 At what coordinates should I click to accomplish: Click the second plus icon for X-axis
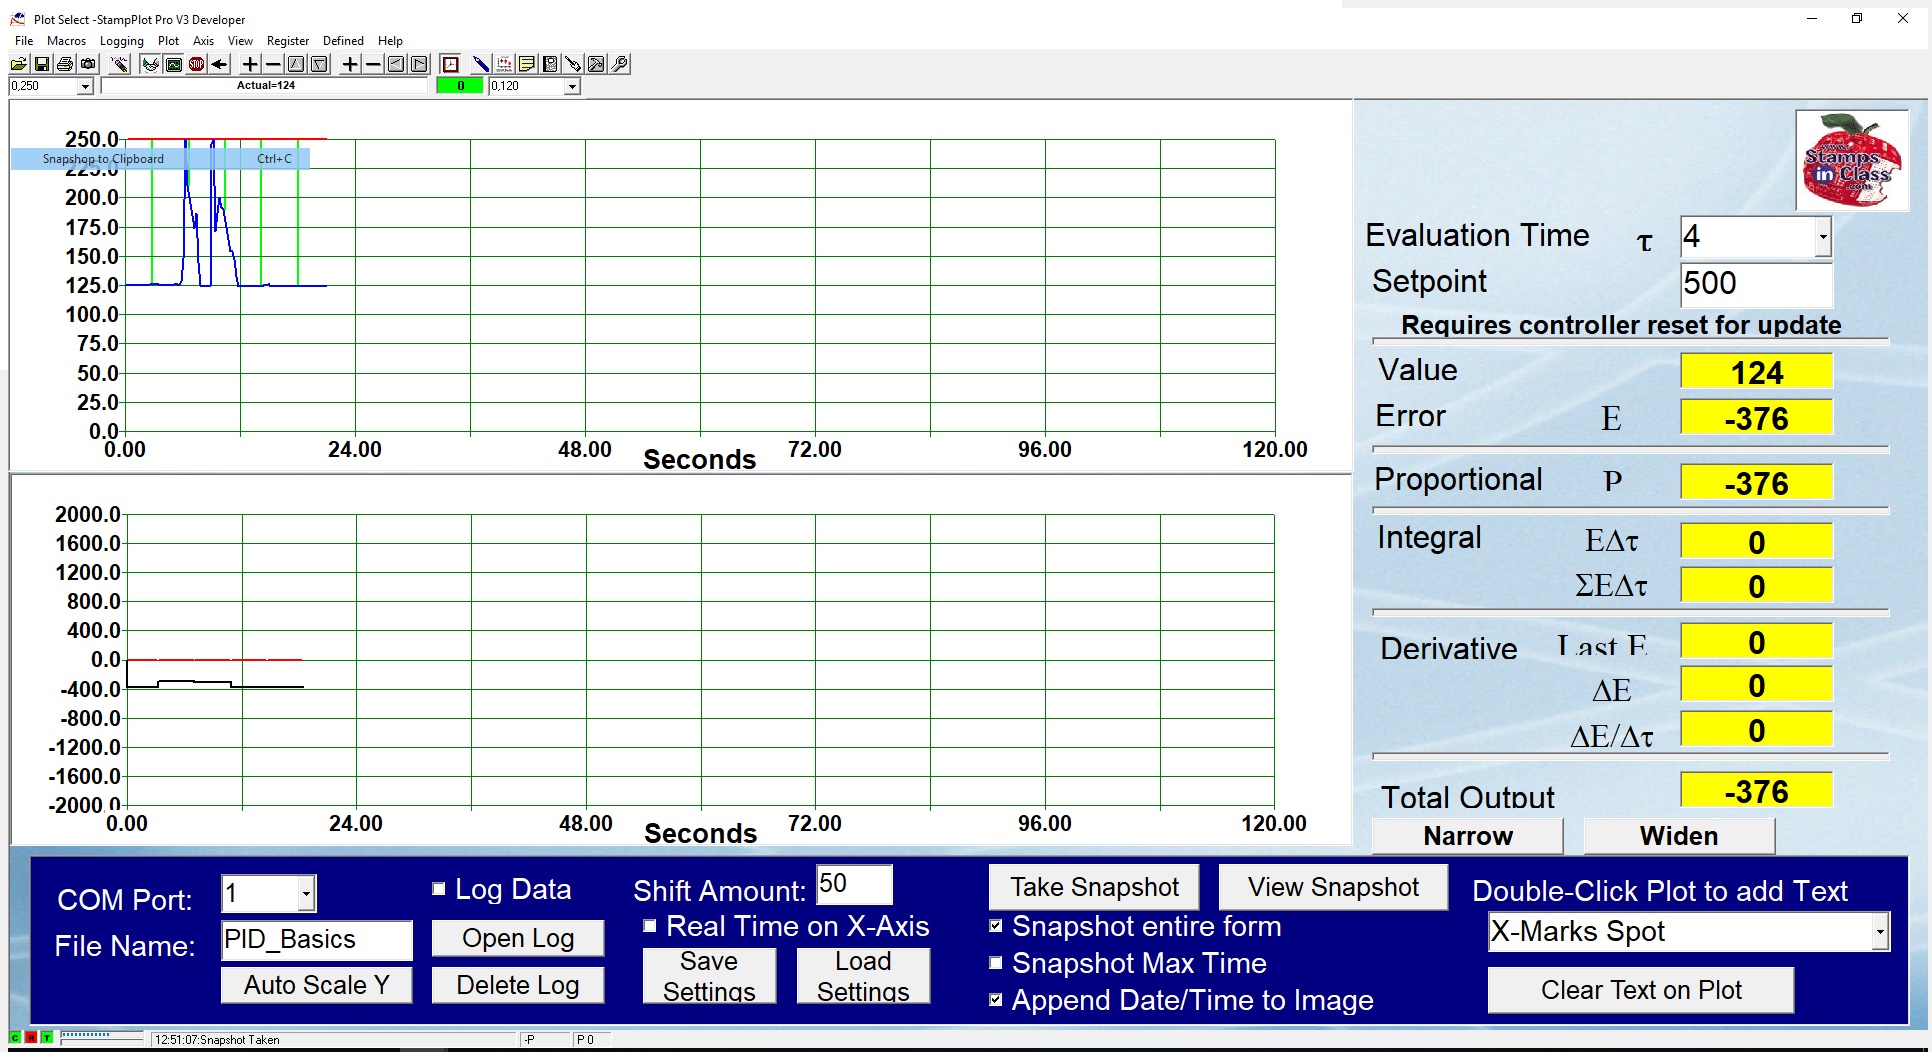coord(350,64)
